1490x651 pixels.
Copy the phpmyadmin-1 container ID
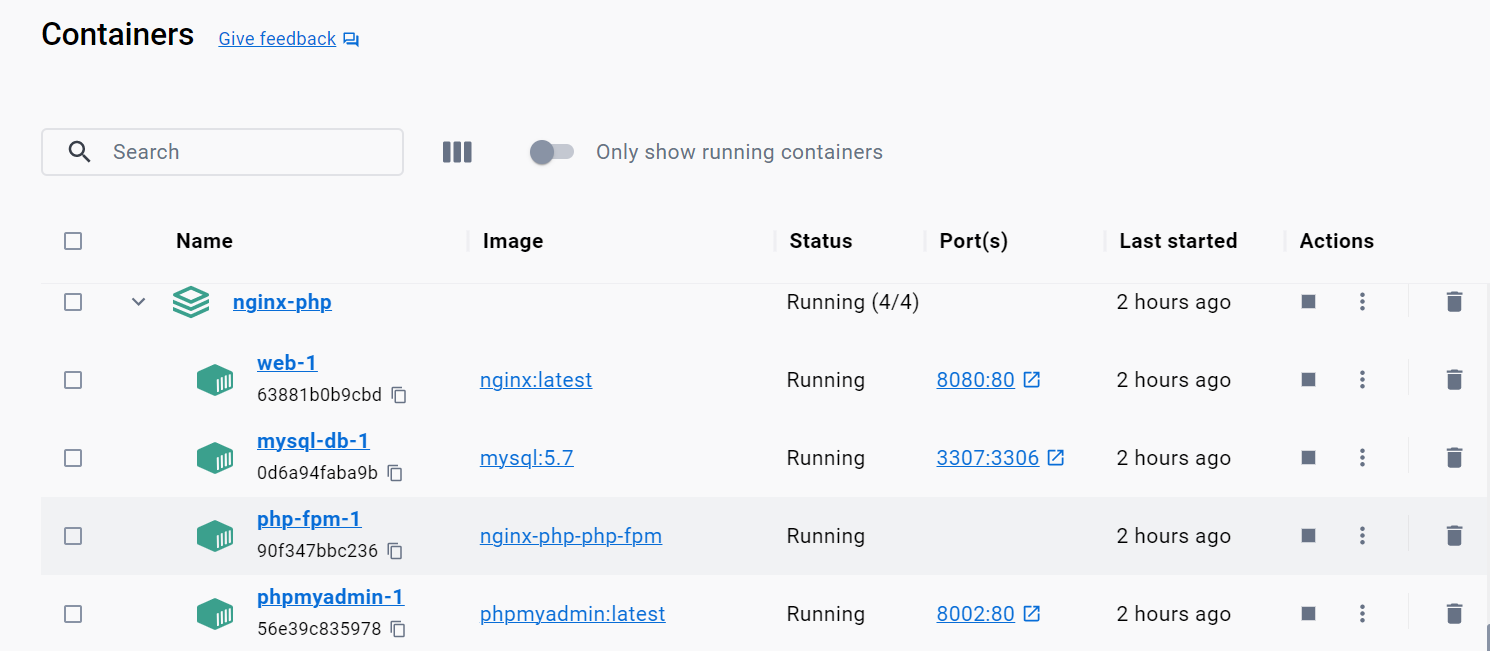coord(398,629)
